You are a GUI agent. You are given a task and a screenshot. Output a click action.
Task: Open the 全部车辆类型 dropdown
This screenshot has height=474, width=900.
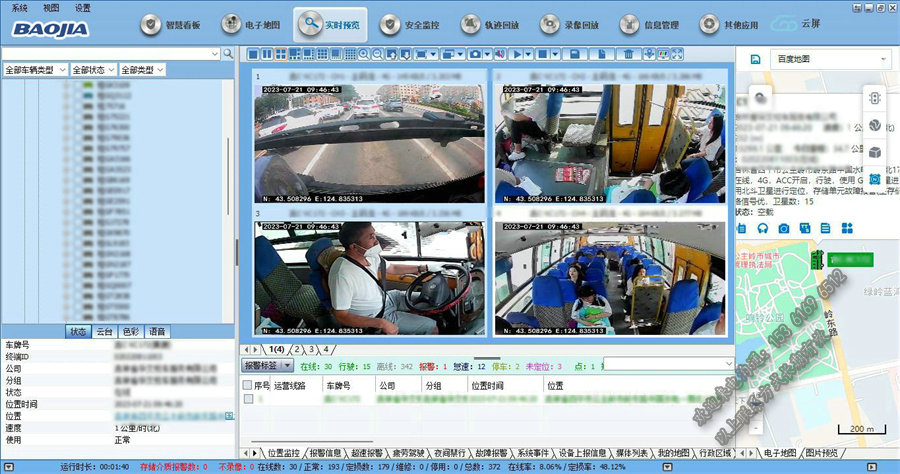[x=35, y=70]
